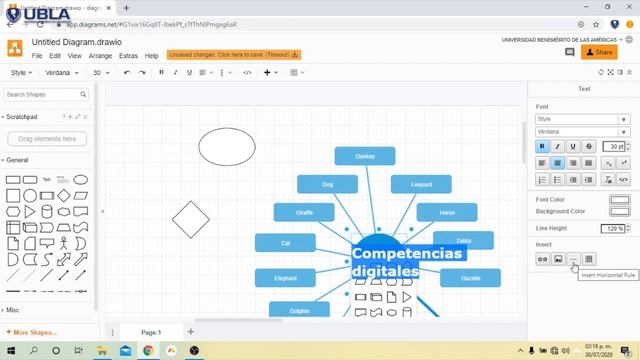The image size is (640, 360).
Task: Click the Insert Horizontal Rule icon
Action: click(573, 259)
